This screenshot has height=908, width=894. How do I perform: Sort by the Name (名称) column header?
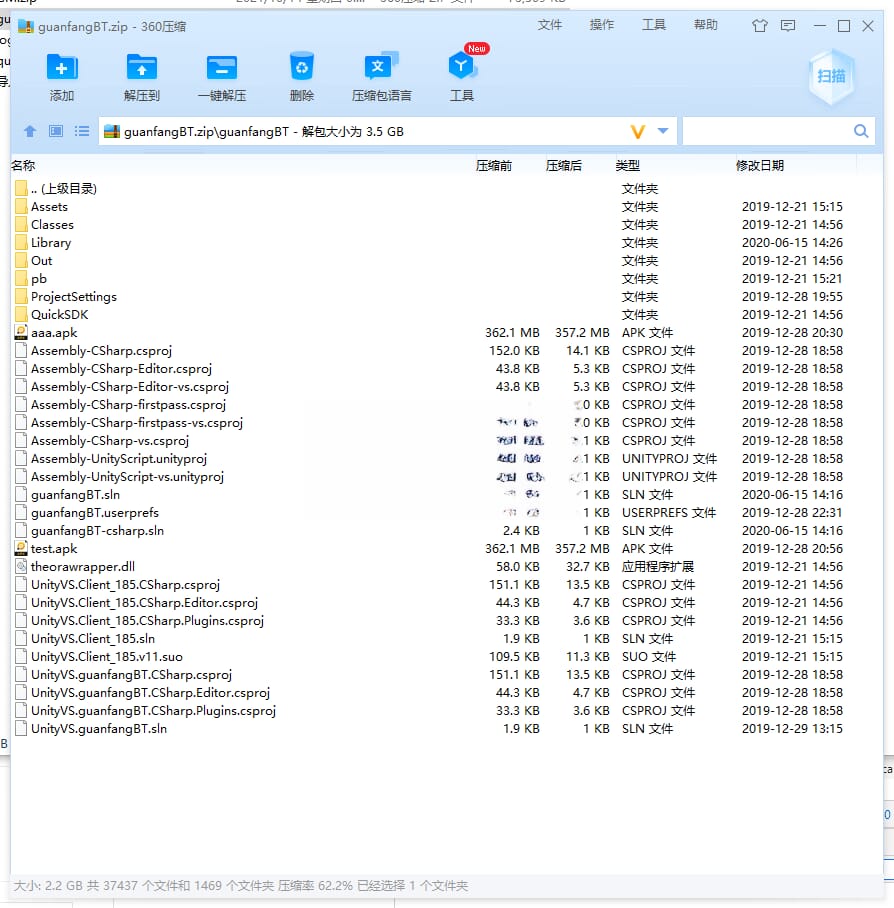pos(23,166)
